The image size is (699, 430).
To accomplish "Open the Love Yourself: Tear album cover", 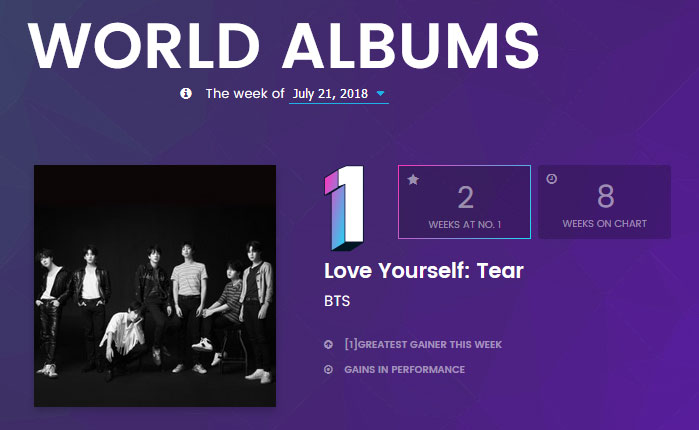I will (155, 286).
